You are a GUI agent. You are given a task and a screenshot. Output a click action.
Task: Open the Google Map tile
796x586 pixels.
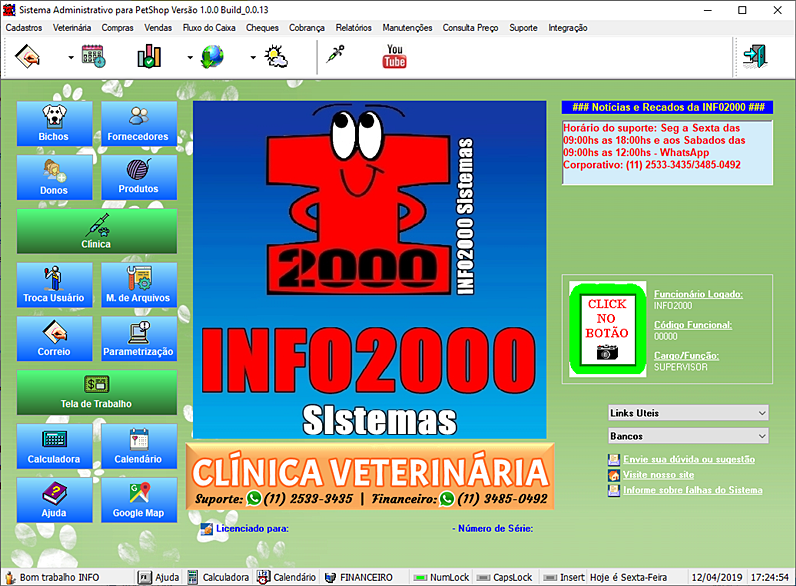point(139,500)
